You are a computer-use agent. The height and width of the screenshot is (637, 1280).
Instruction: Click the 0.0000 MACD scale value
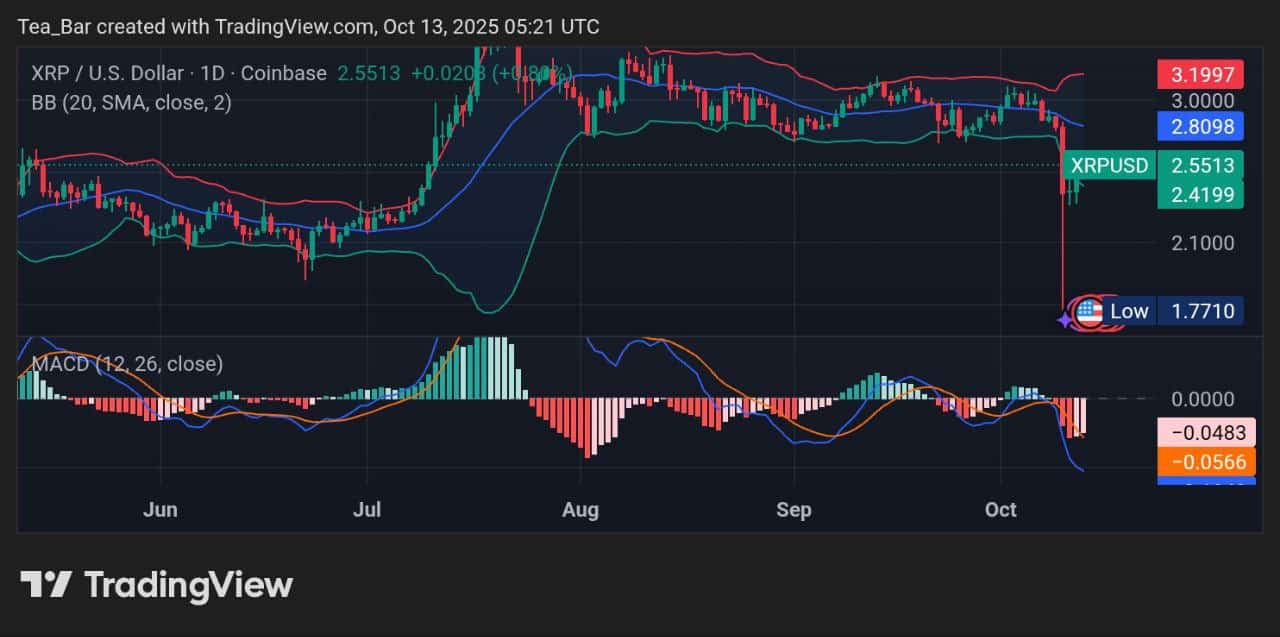pyautogui.click(x=1202, y=399)
